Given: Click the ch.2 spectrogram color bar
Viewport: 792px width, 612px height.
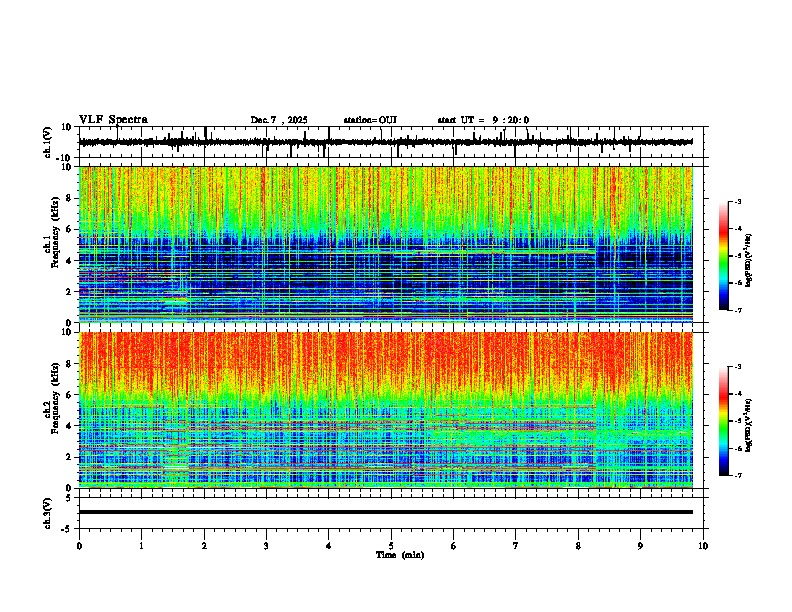Looking at the screenshot, I should pos(724,421).
